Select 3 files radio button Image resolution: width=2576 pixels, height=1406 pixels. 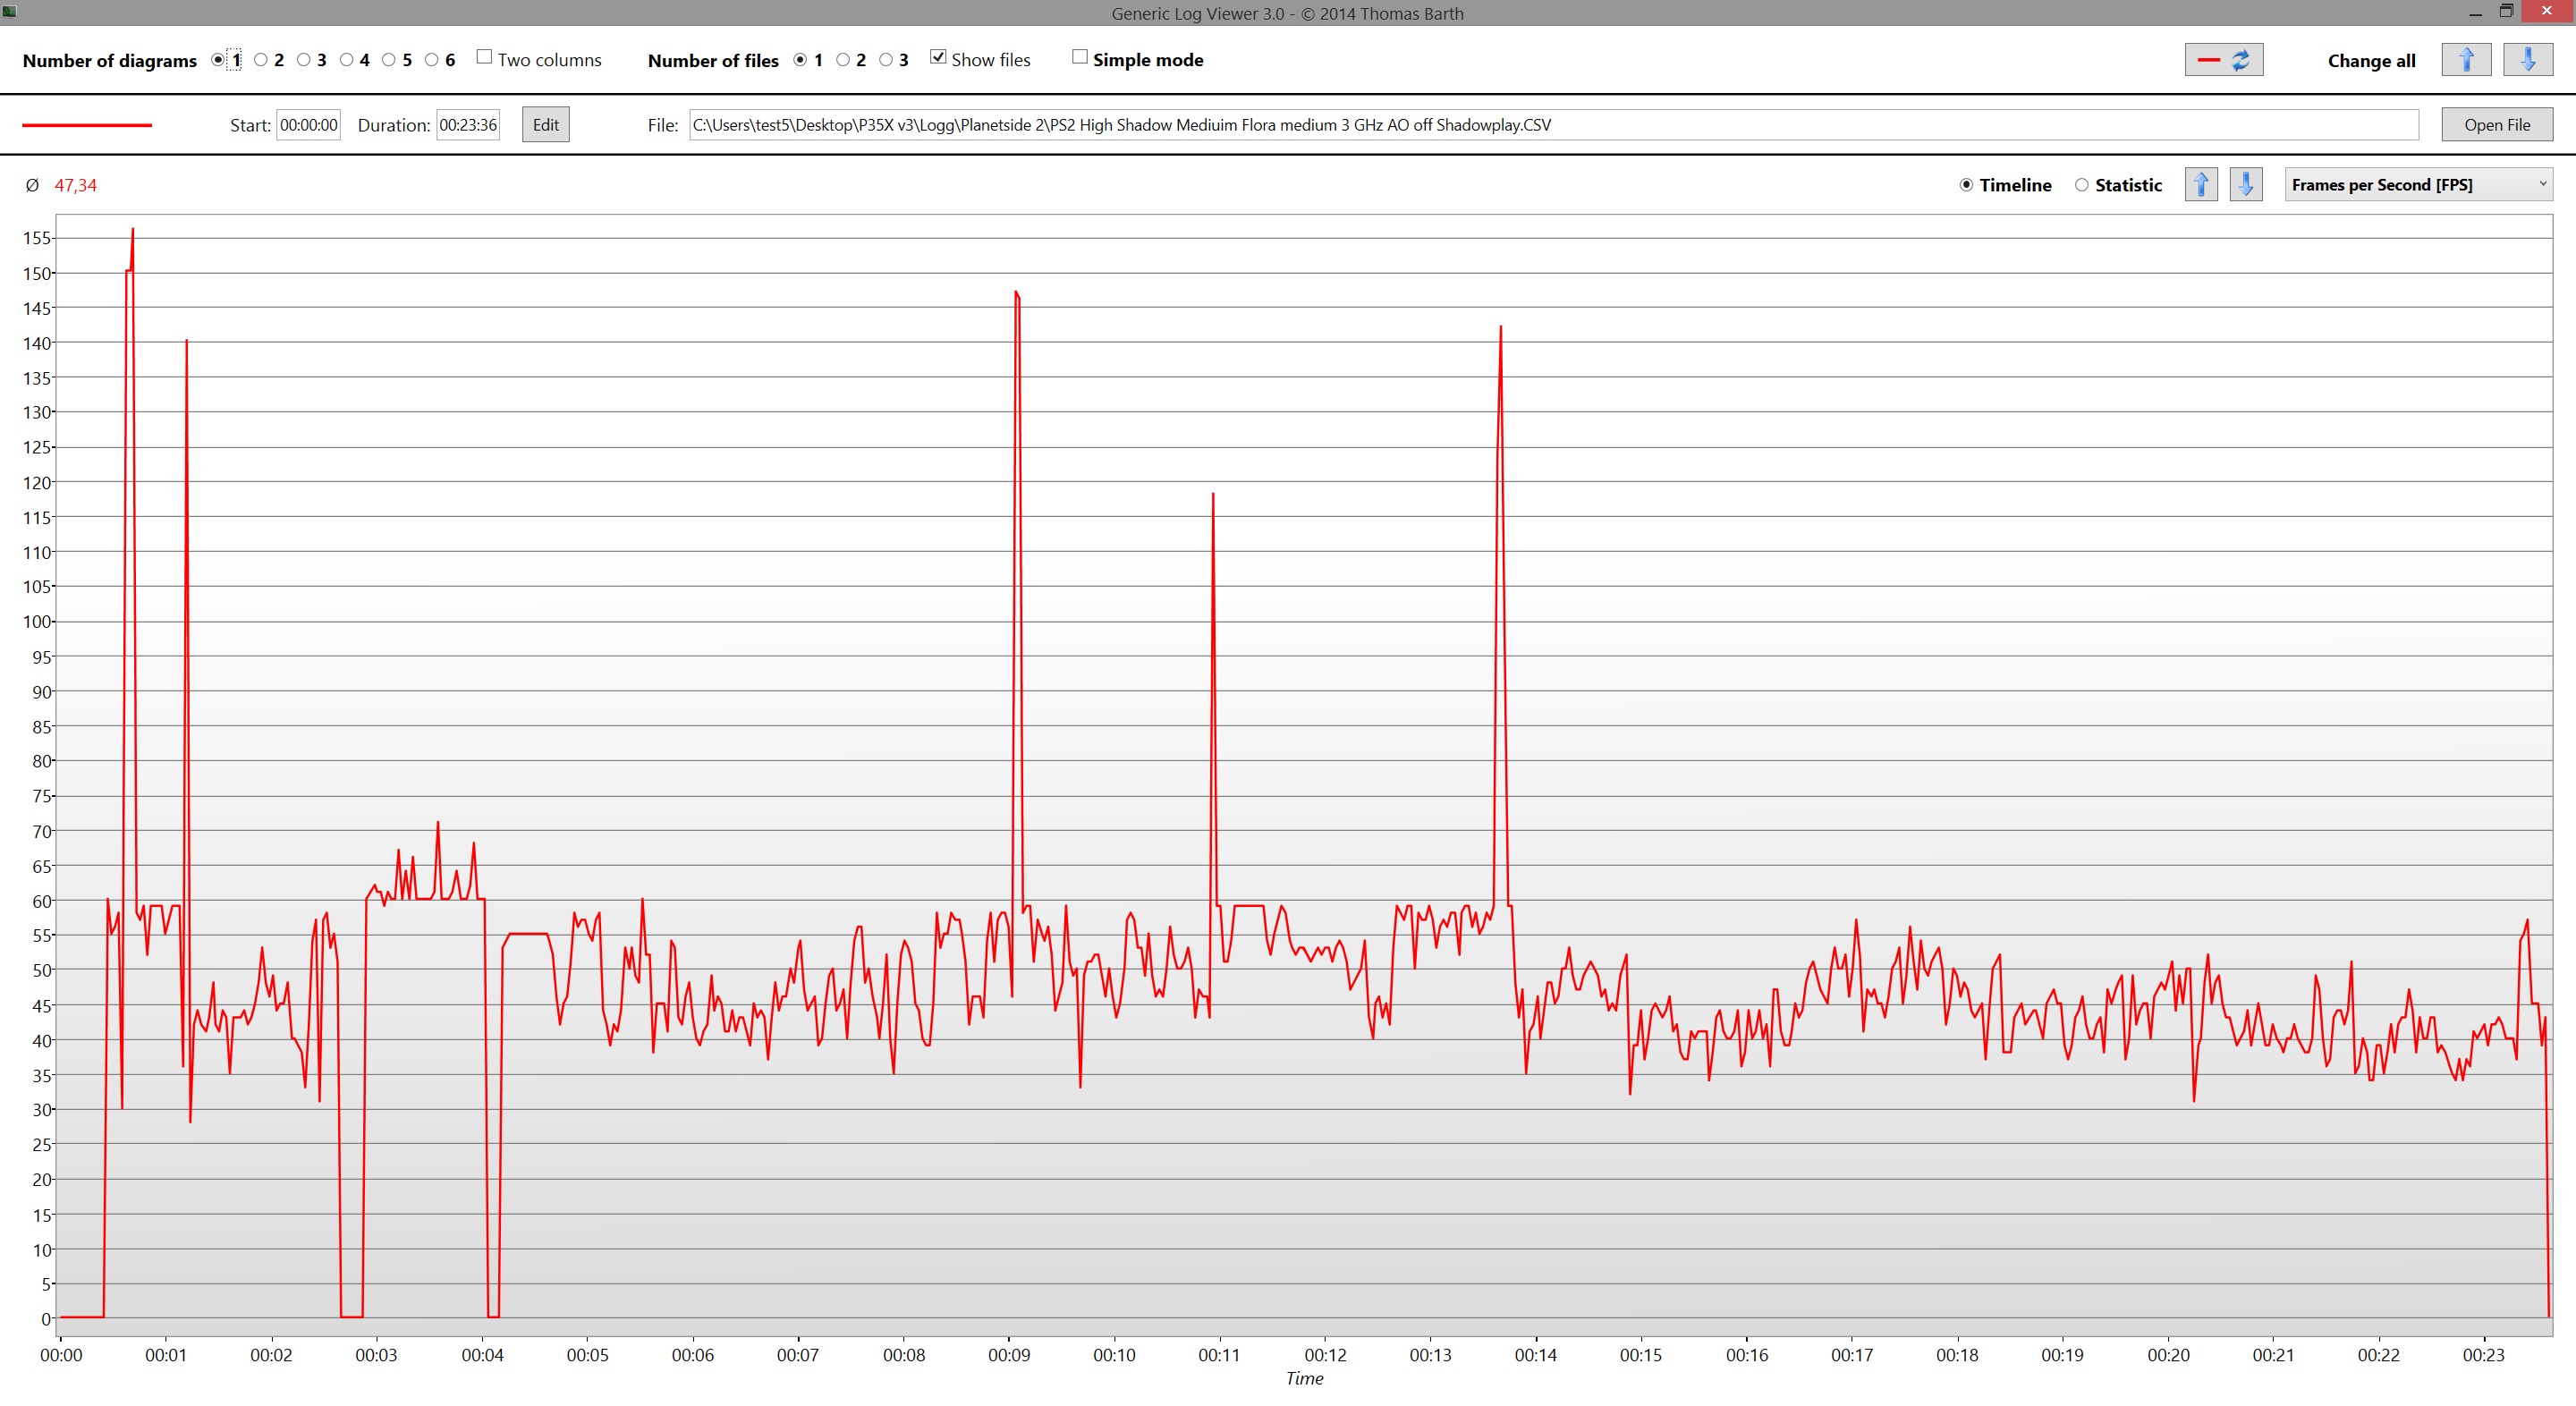click(x=886, y=60)
